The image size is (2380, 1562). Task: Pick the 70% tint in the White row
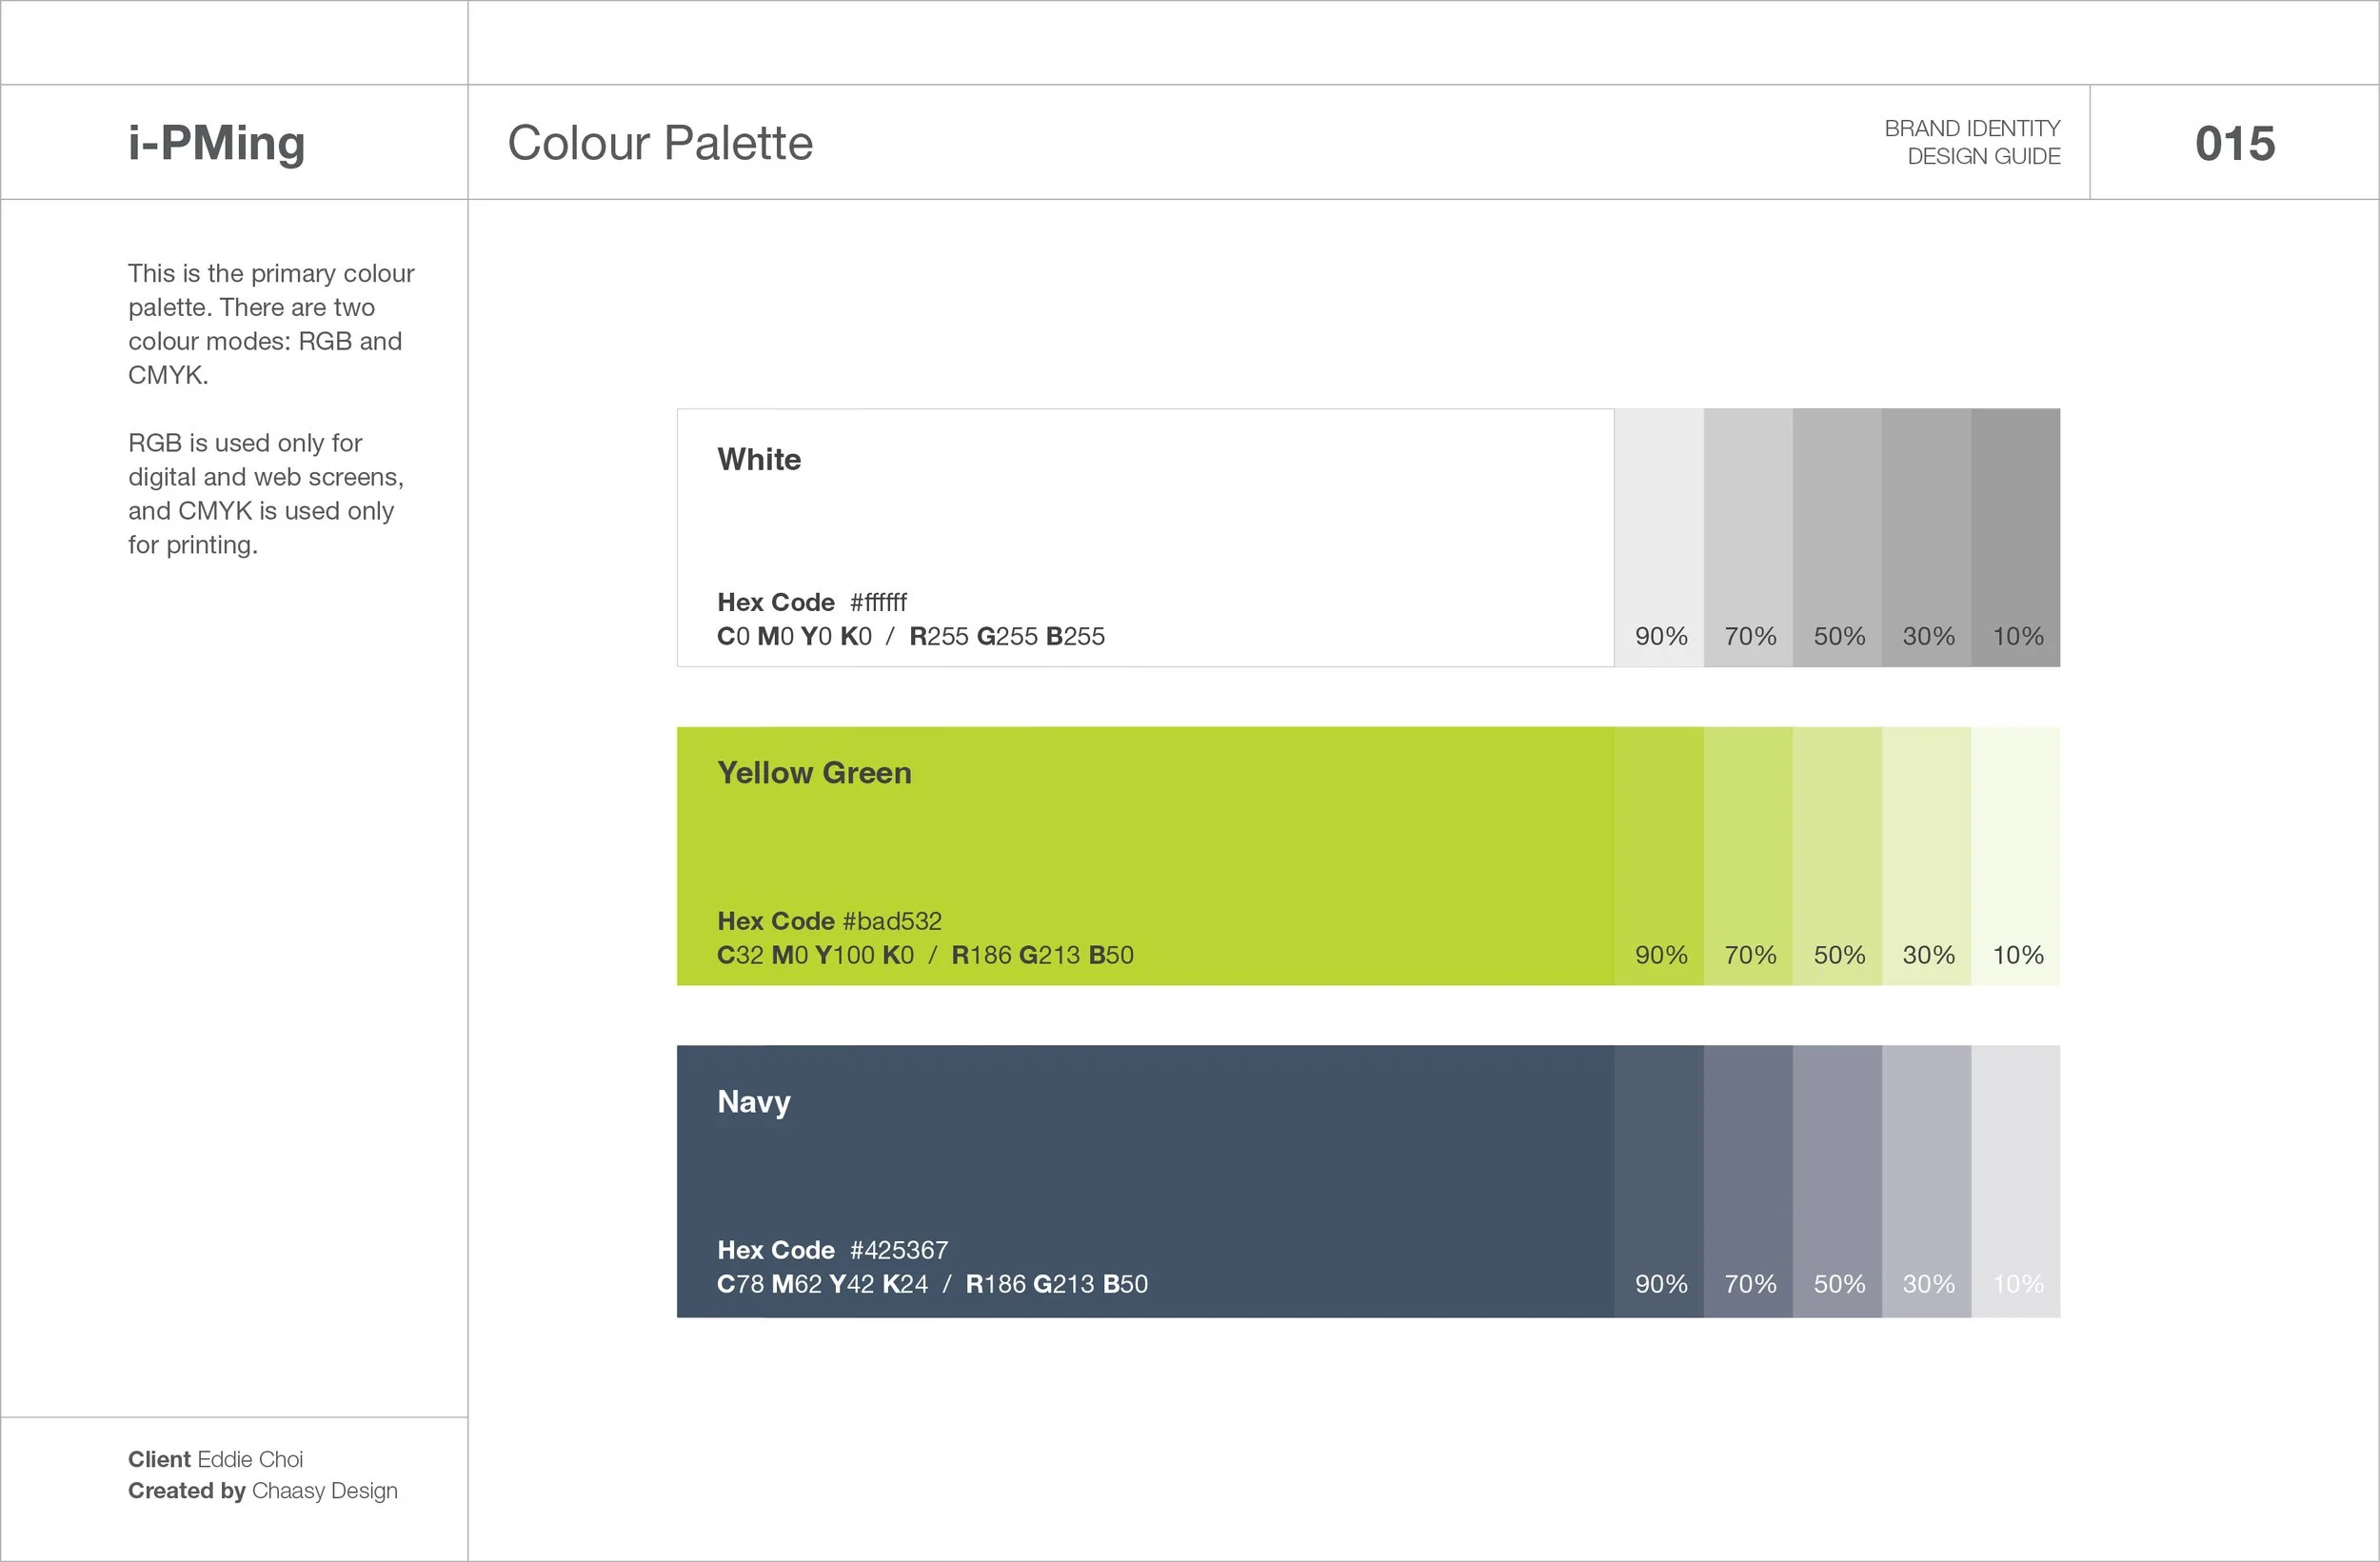[1748, 537]
